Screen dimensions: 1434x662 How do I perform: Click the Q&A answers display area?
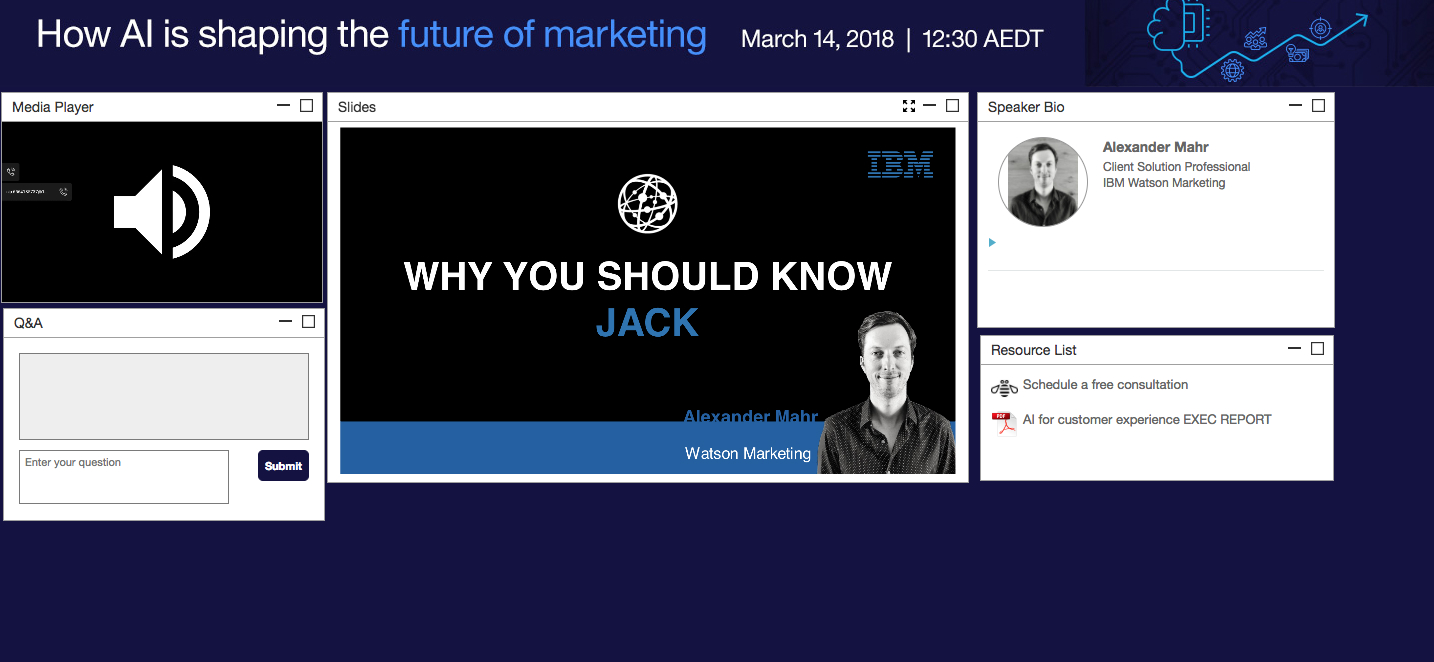point(164,396)
